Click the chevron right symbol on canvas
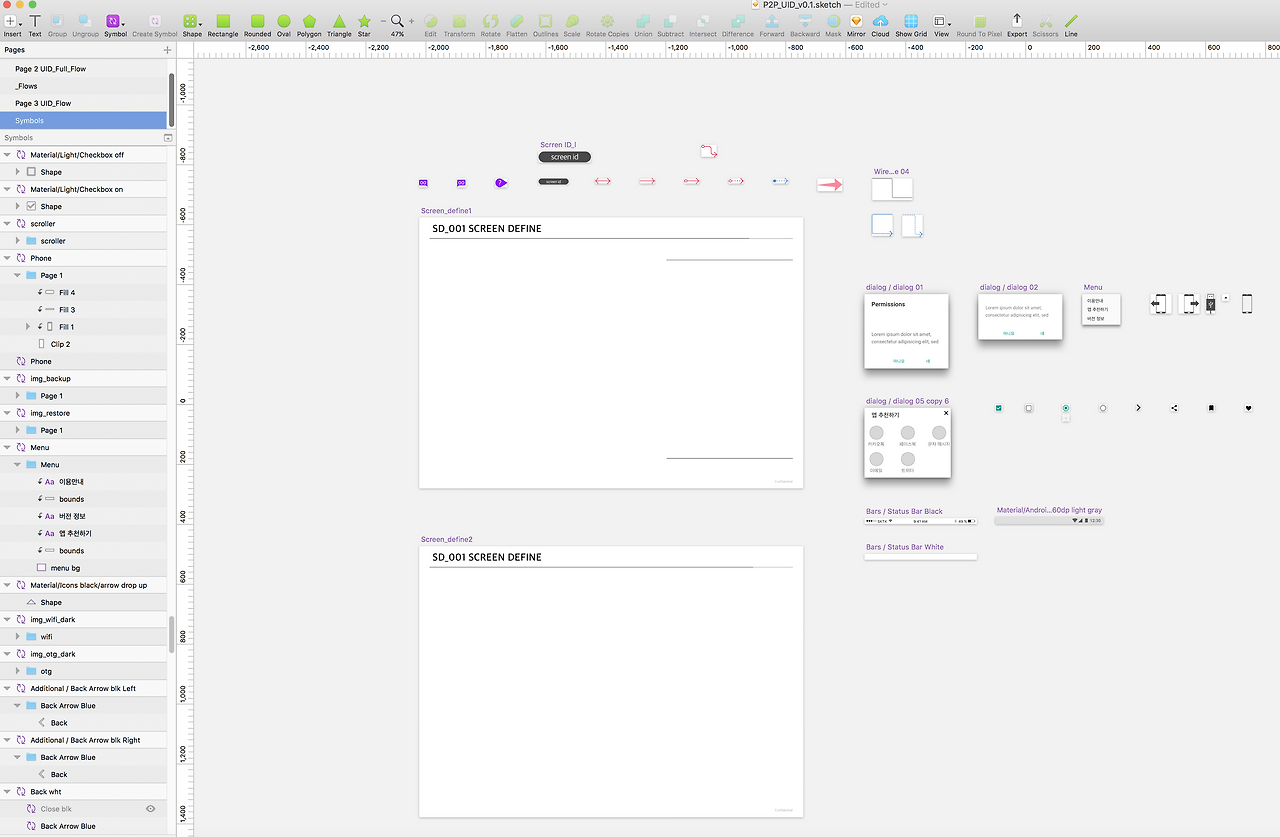This screenshot has height=837, width=1280. 1138,408
